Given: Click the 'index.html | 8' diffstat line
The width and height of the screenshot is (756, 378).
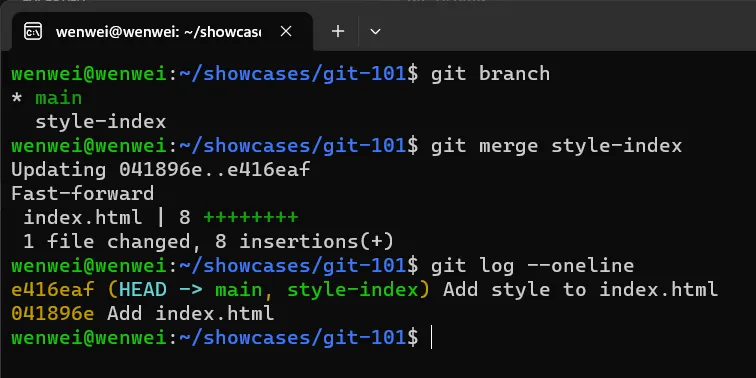Looking at the screenshot, I should pyautogui.click(x=161, y=218).
